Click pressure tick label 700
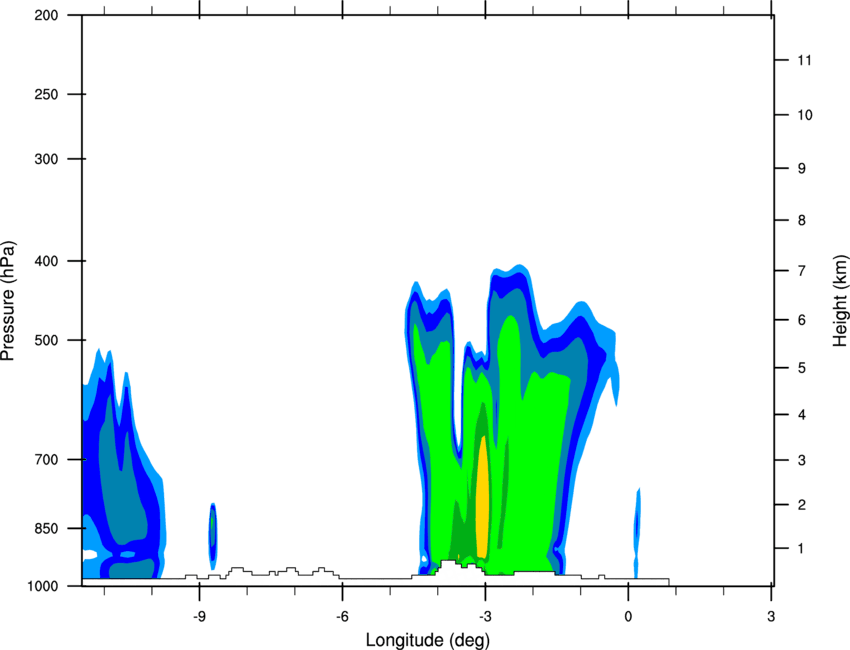 46,459
